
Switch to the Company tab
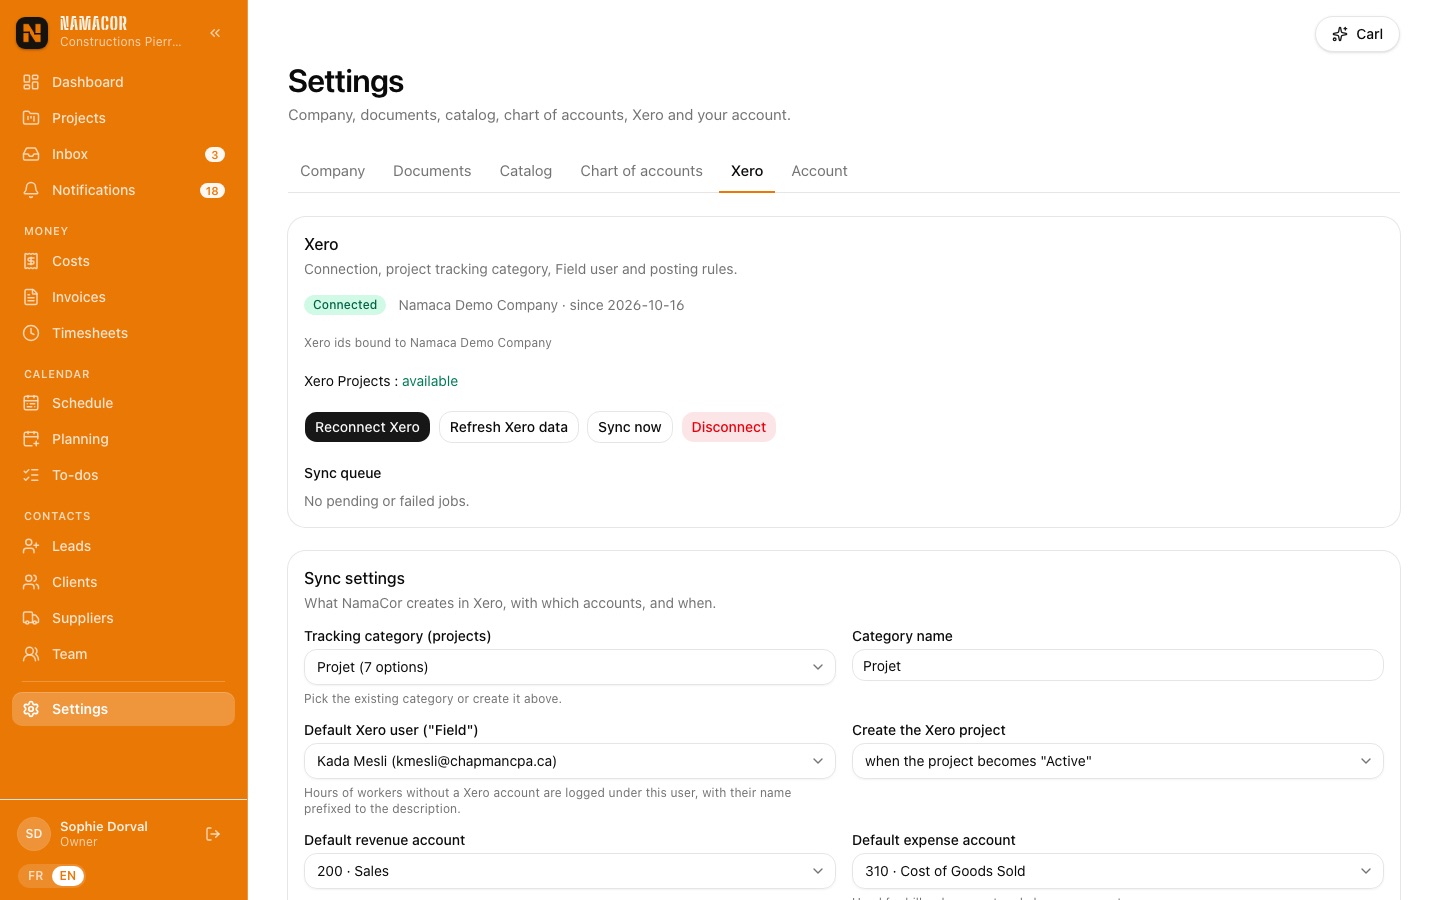pos(332,171)
